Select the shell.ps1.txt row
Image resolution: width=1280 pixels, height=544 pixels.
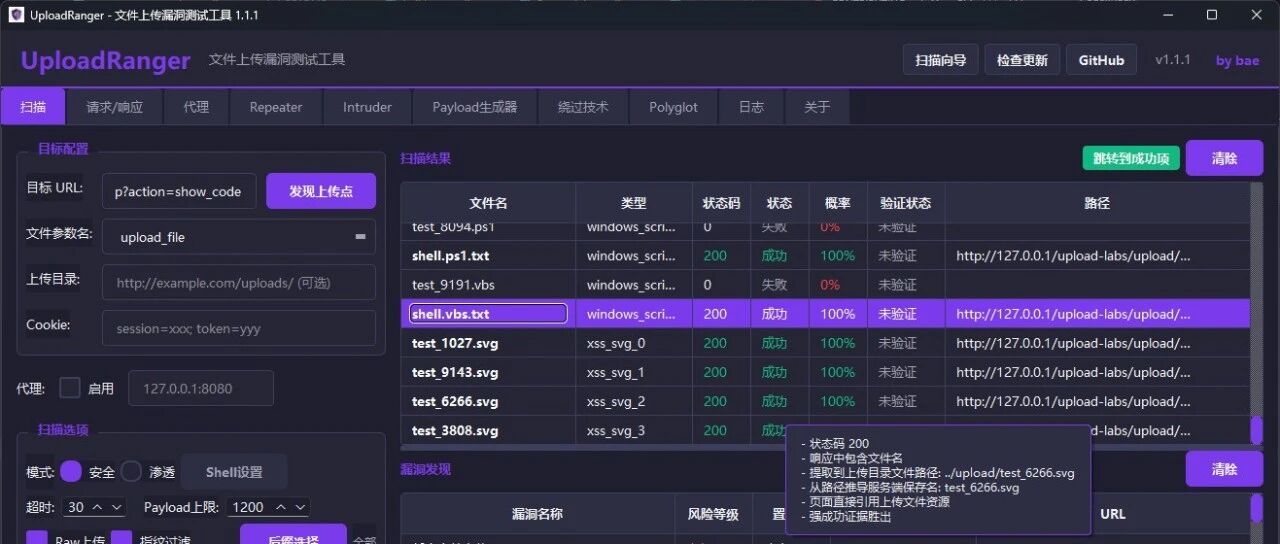tap(825, 256)
